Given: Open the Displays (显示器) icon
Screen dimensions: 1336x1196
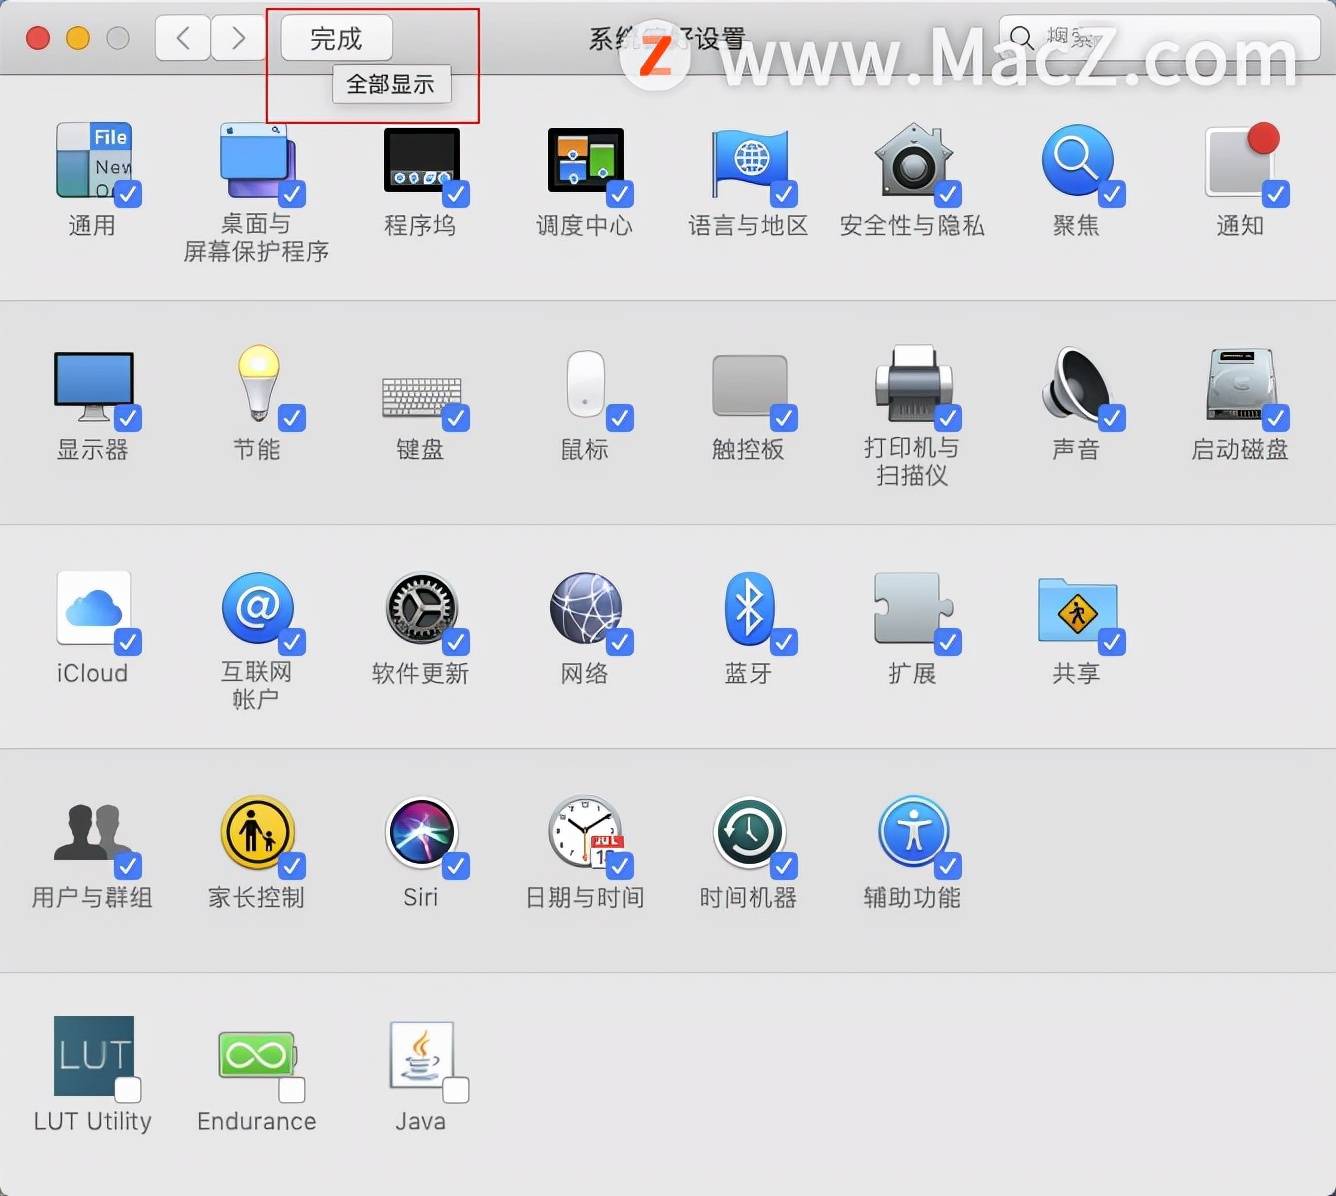Looking at the screenshot, I should 93,386.
